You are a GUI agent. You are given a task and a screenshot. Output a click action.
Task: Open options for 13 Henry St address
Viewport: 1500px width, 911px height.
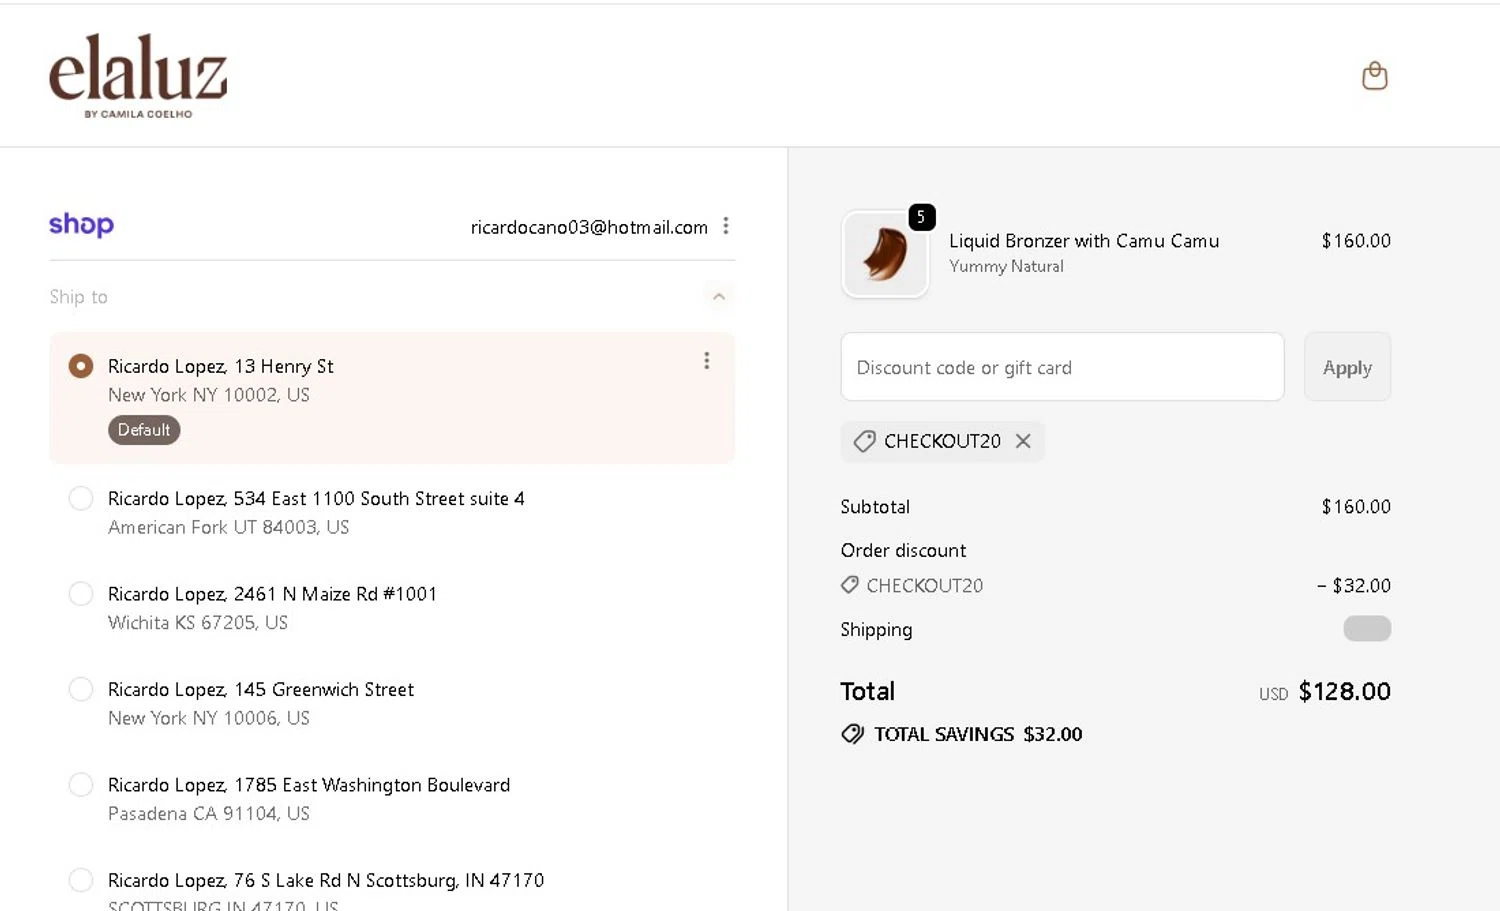pos(706,360)
